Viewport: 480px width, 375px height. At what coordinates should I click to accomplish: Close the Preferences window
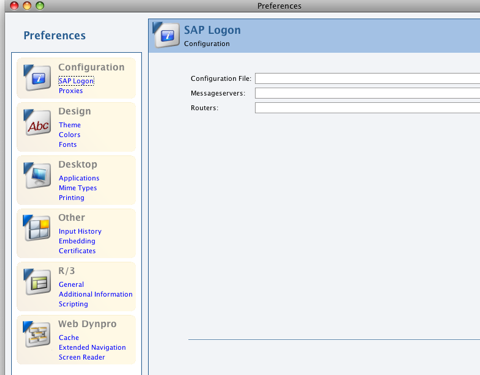(14, 5)
